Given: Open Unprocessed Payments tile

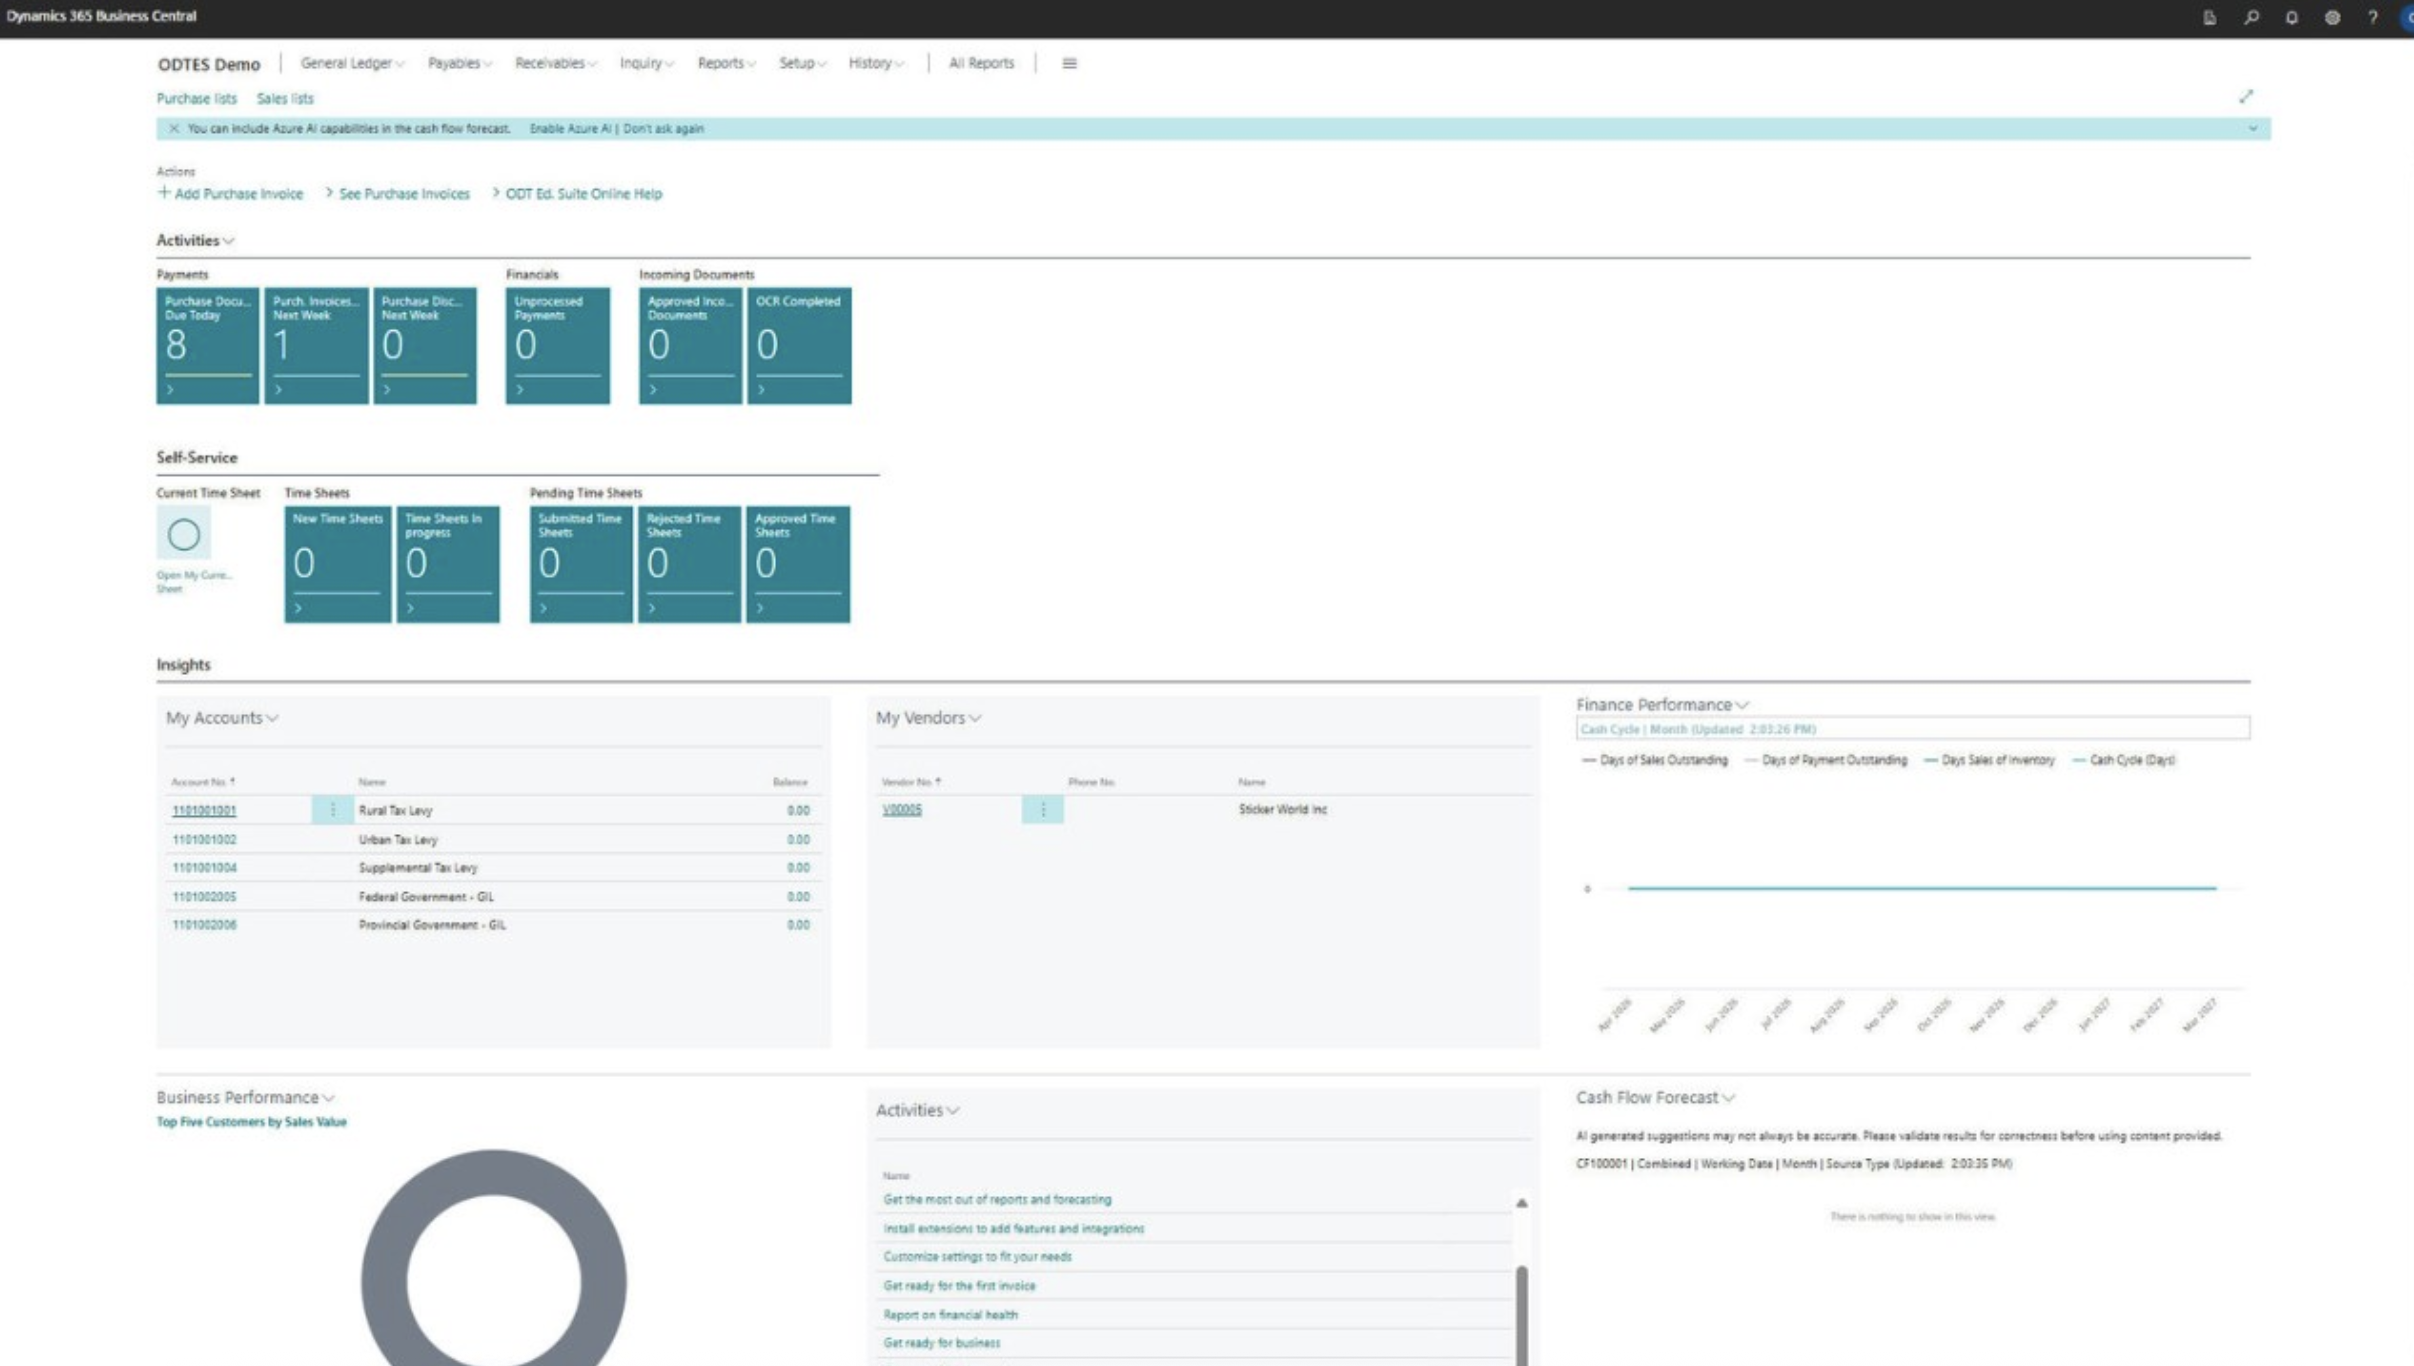Looking at the screenshot, I should pos(558,346).
